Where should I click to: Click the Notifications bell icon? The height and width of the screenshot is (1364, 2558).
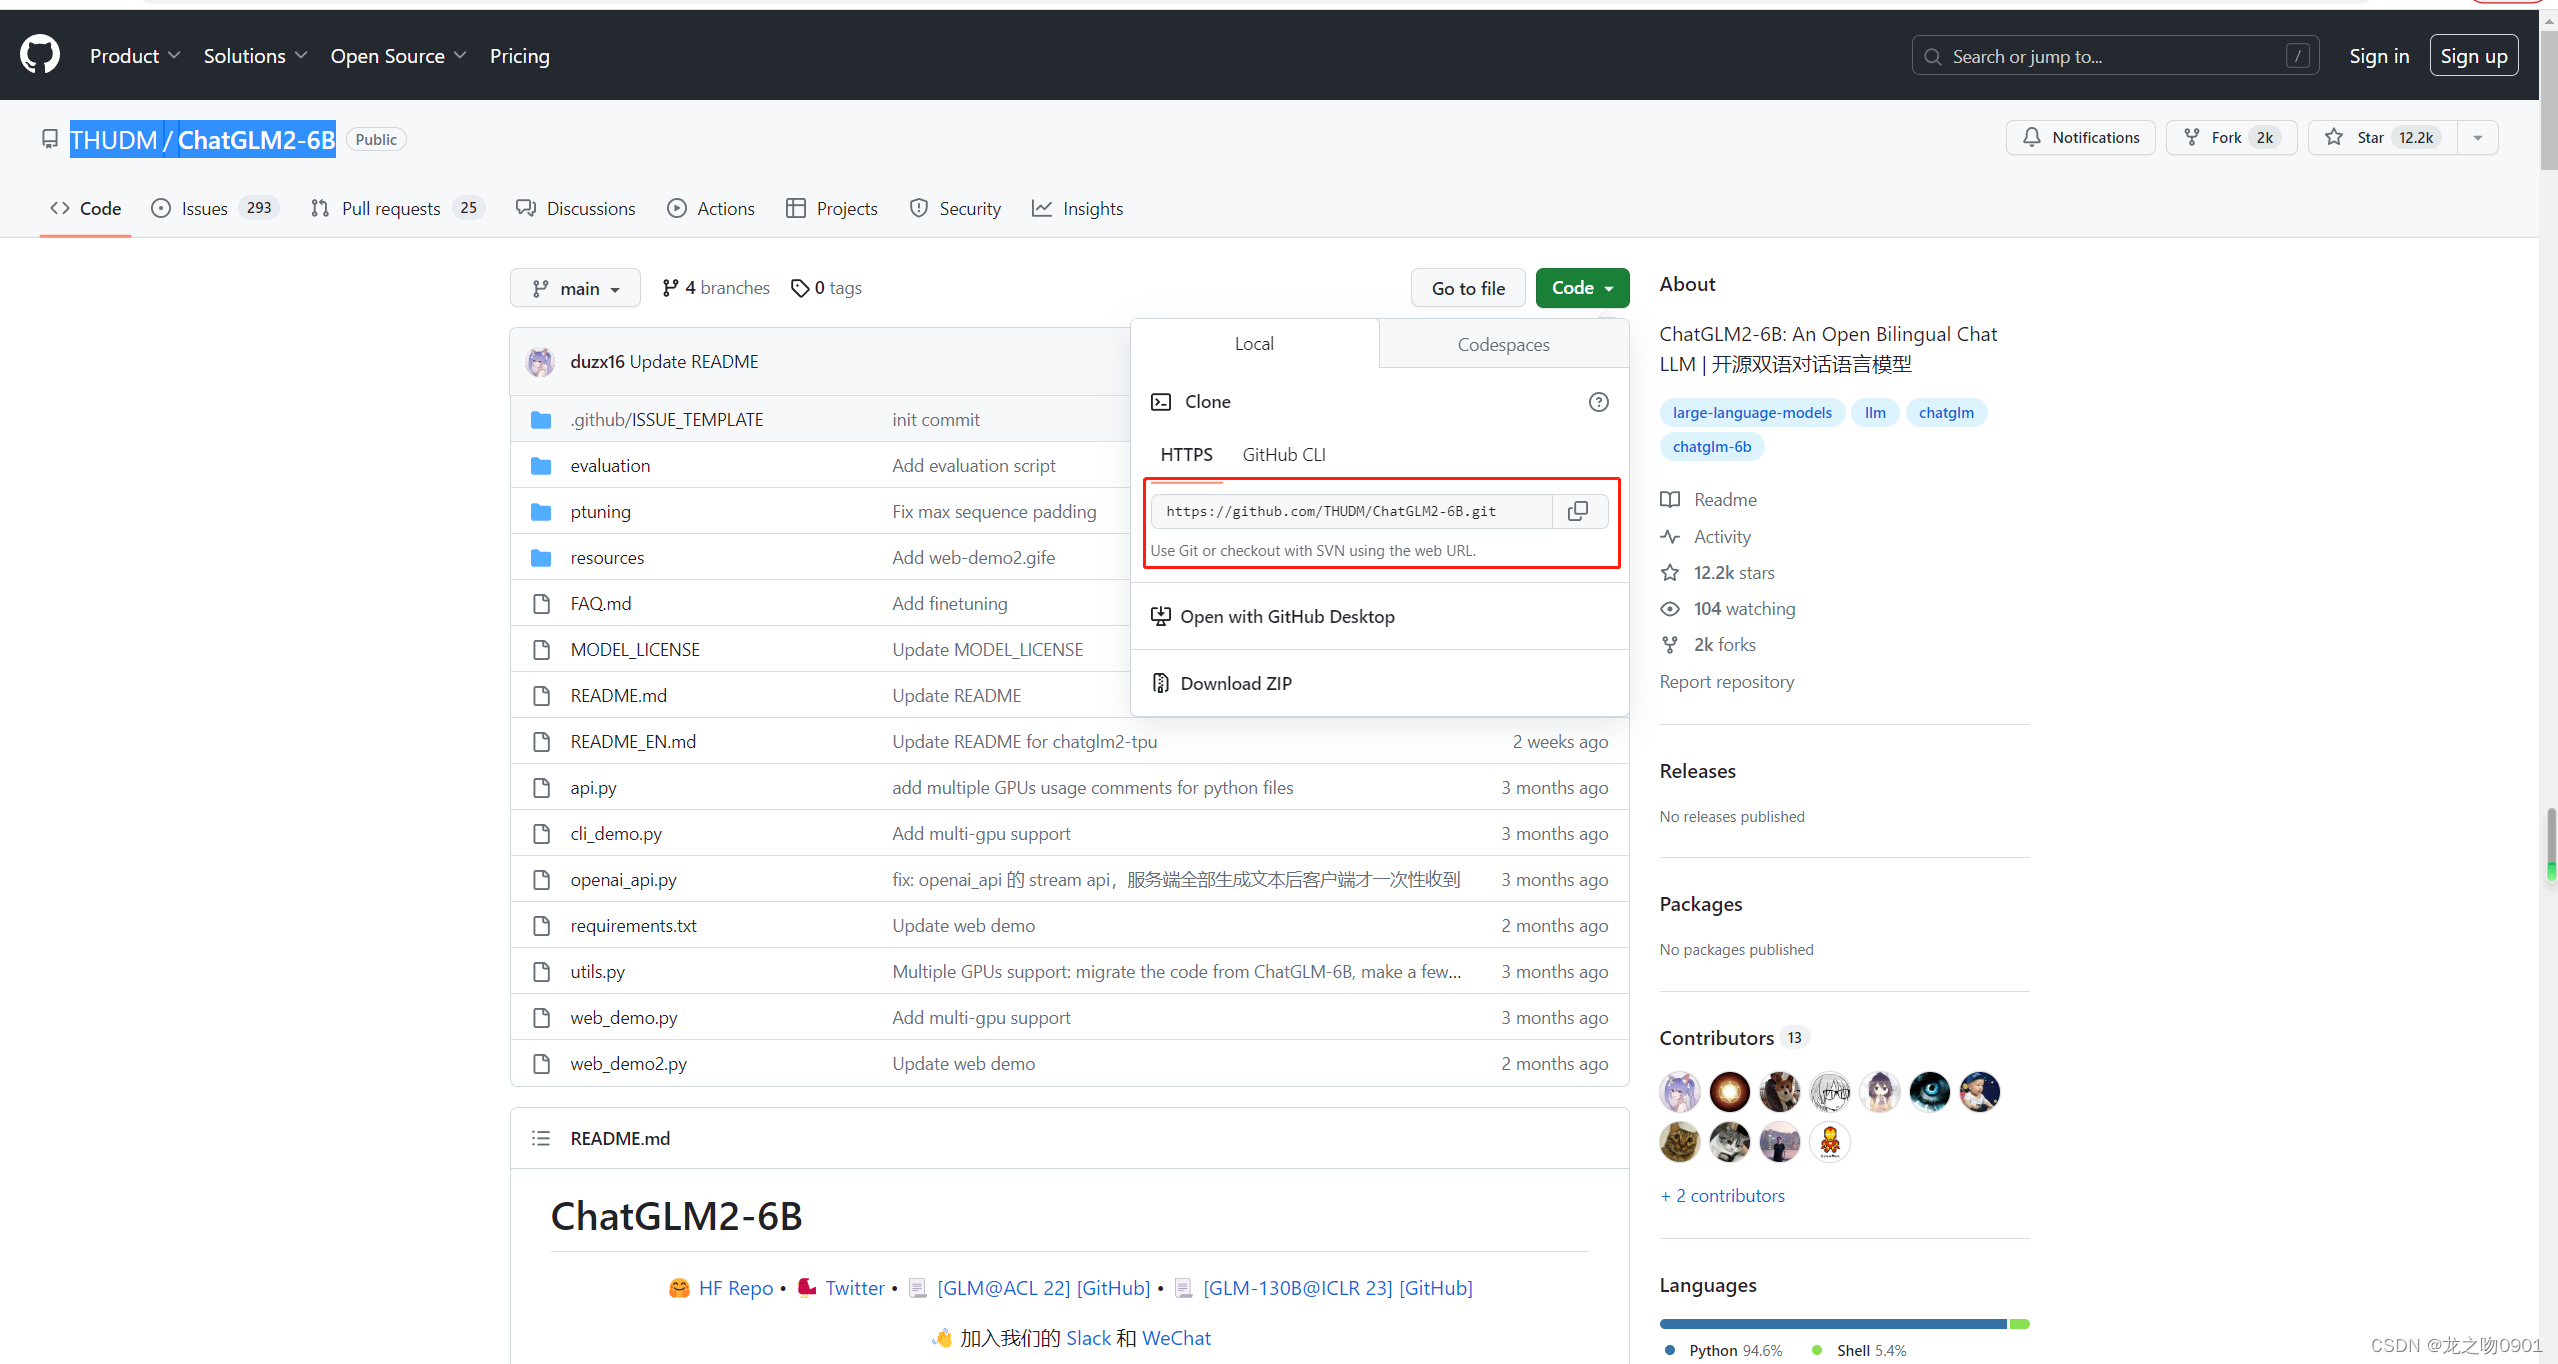coord(2032,137)
